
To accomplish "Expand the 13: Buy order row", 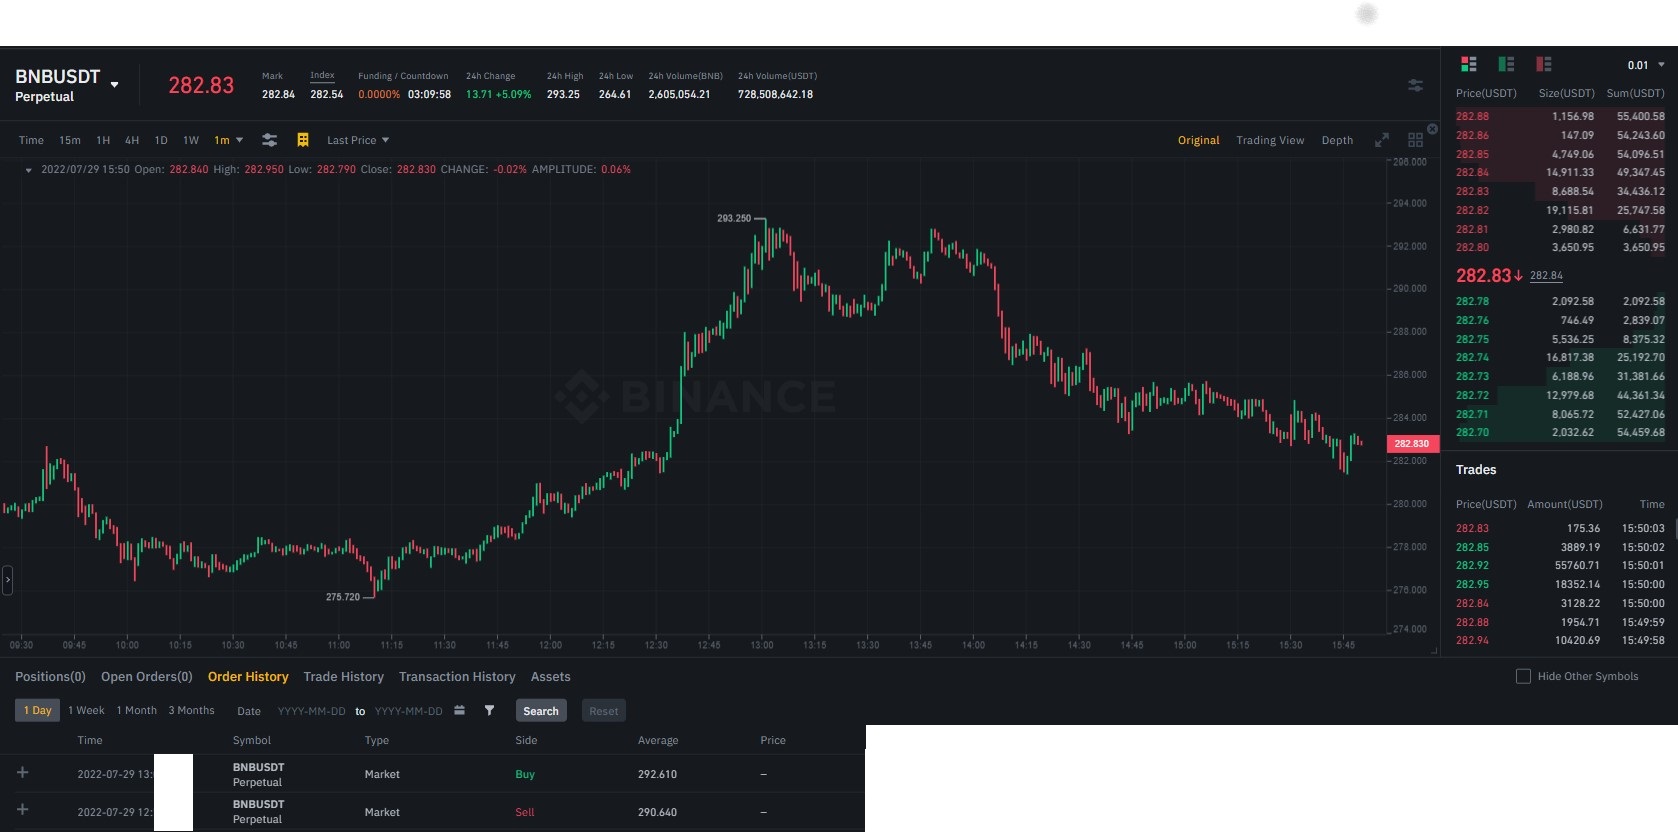I will pyautogui.click(x=22, y=772).
